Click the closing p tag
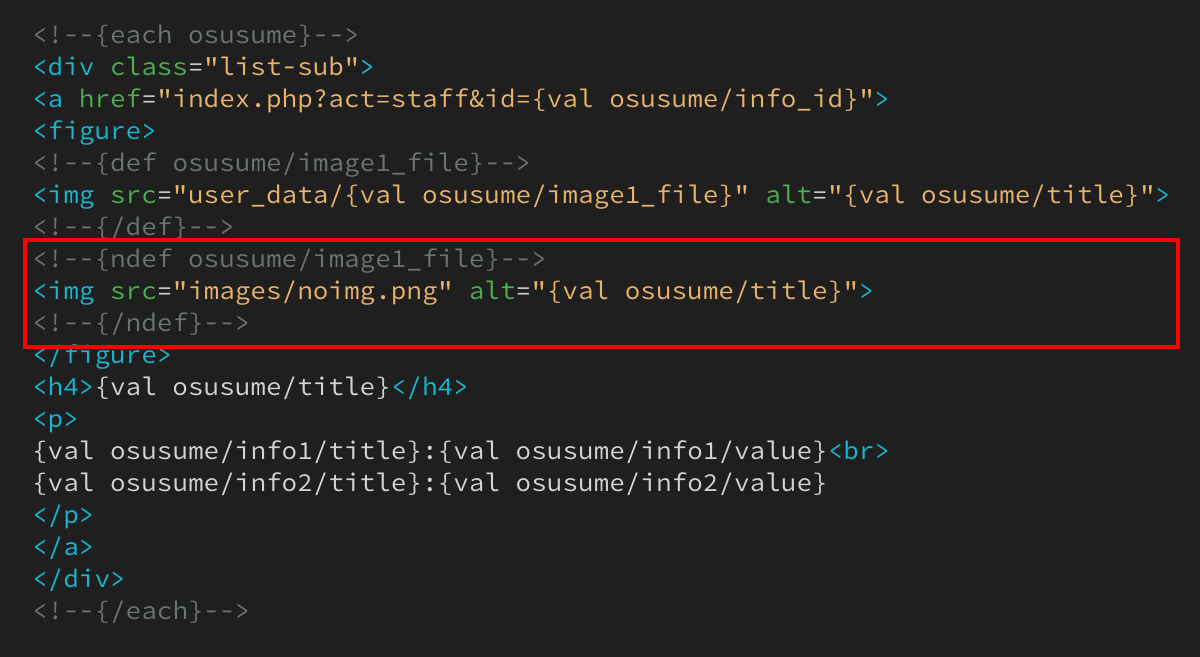The width and height of the screenshot is (1200, 657). click(63, 515)
